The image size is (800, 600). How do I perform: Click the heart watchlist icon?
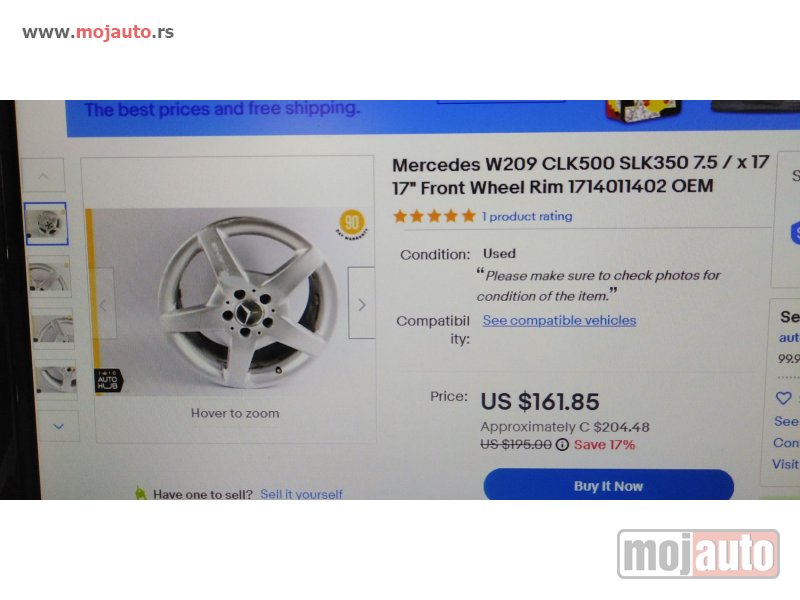click(783, 398)
